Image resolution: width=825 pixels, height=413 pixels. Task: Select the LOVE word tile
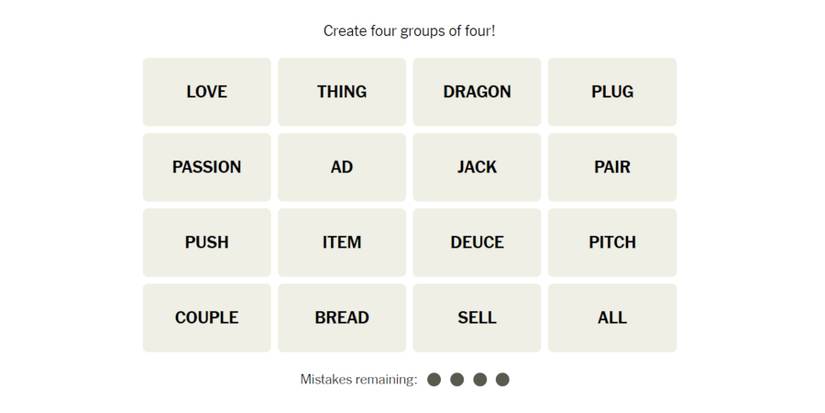[x=206, y=92]
